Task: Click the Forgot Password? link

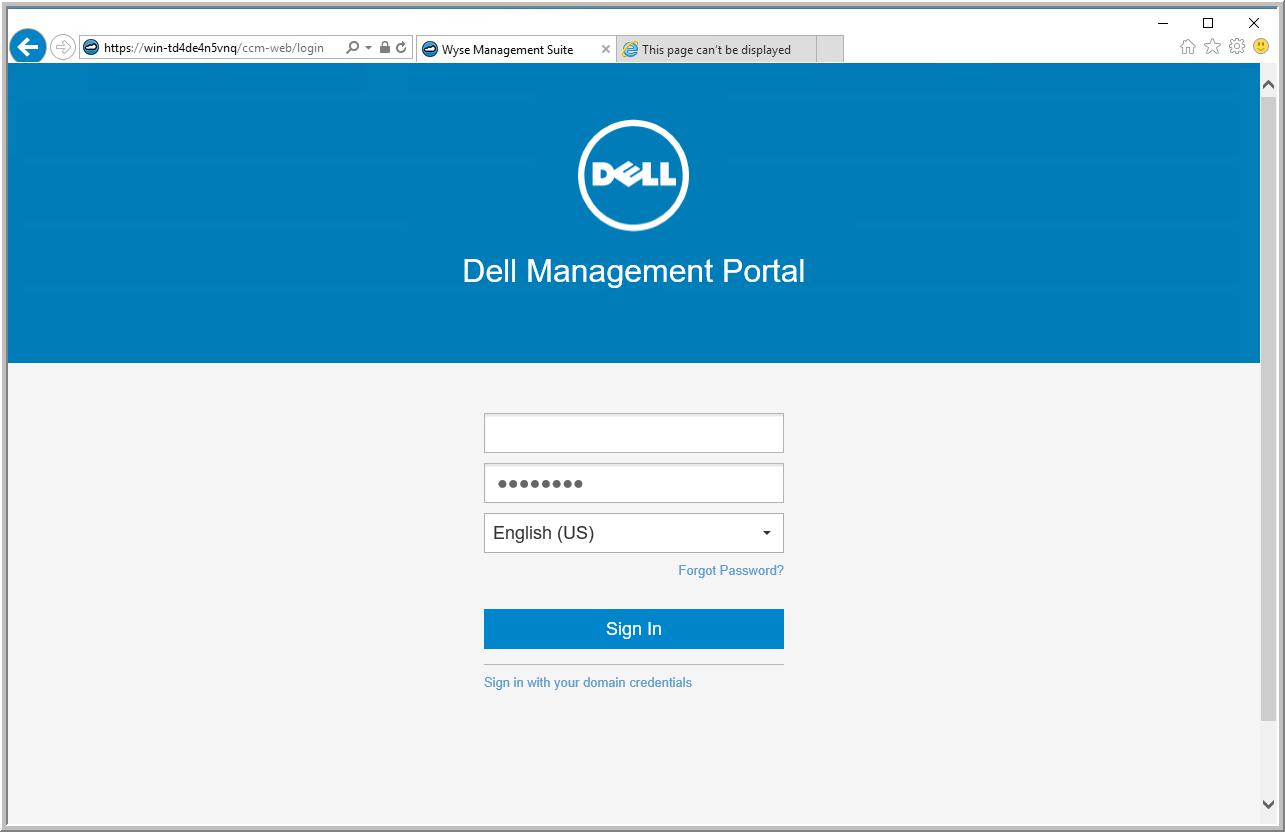Action: click(731, 570)
